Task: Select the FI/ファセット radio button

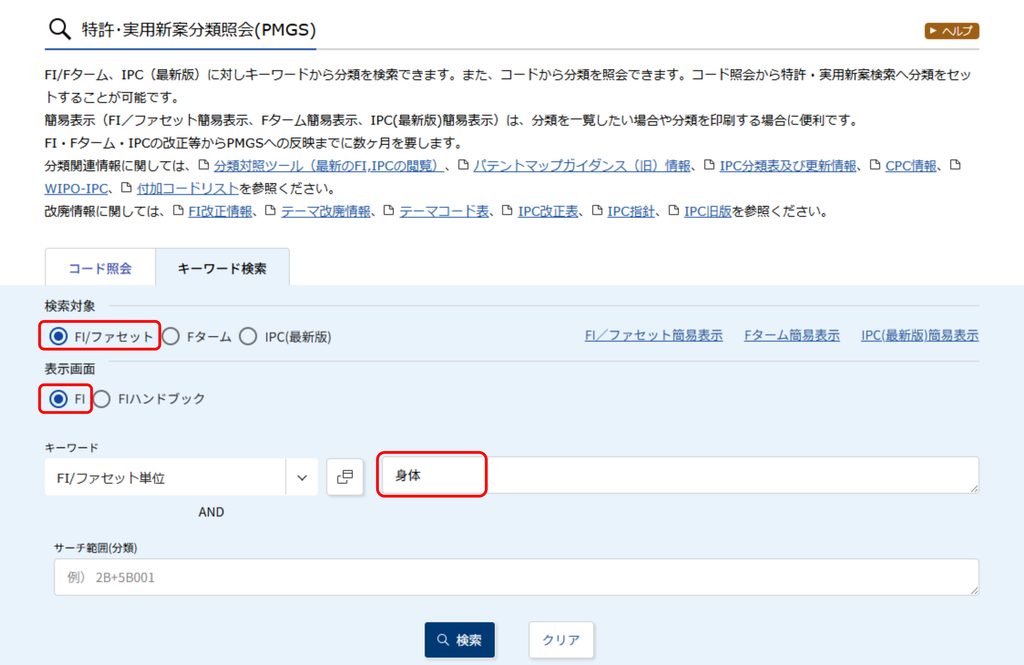Action: (58, 336)
